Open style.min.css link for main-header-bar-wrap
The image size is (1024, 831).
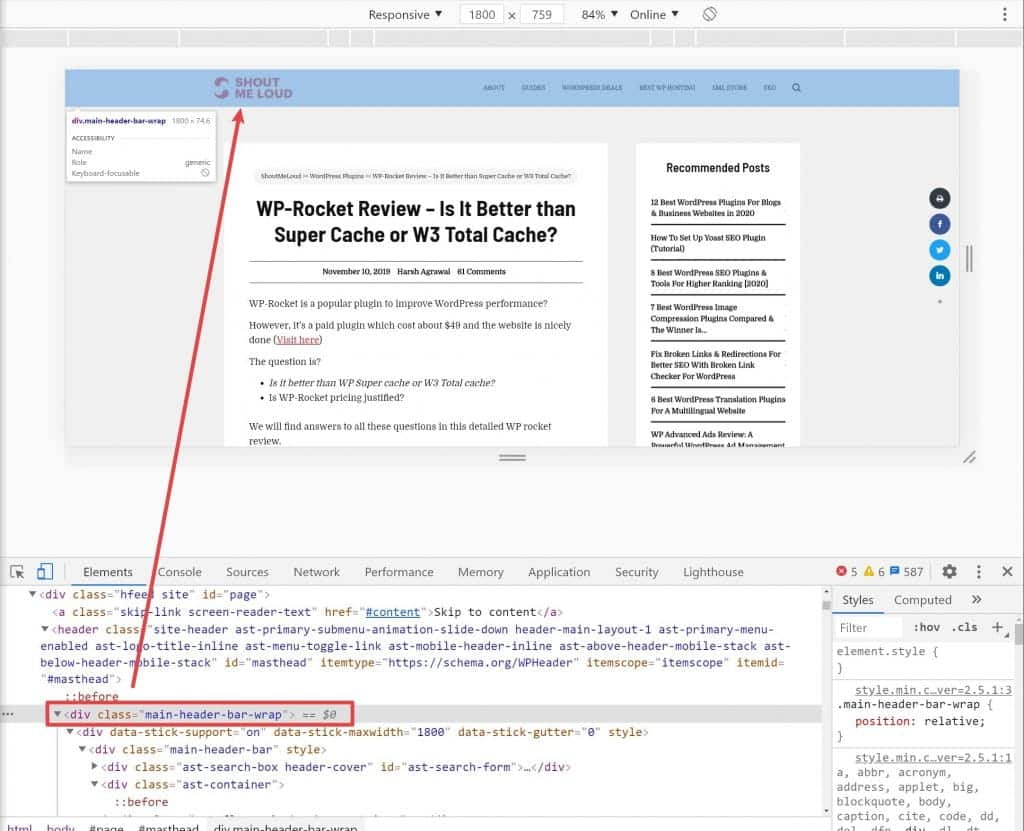(x=933, y=690)
